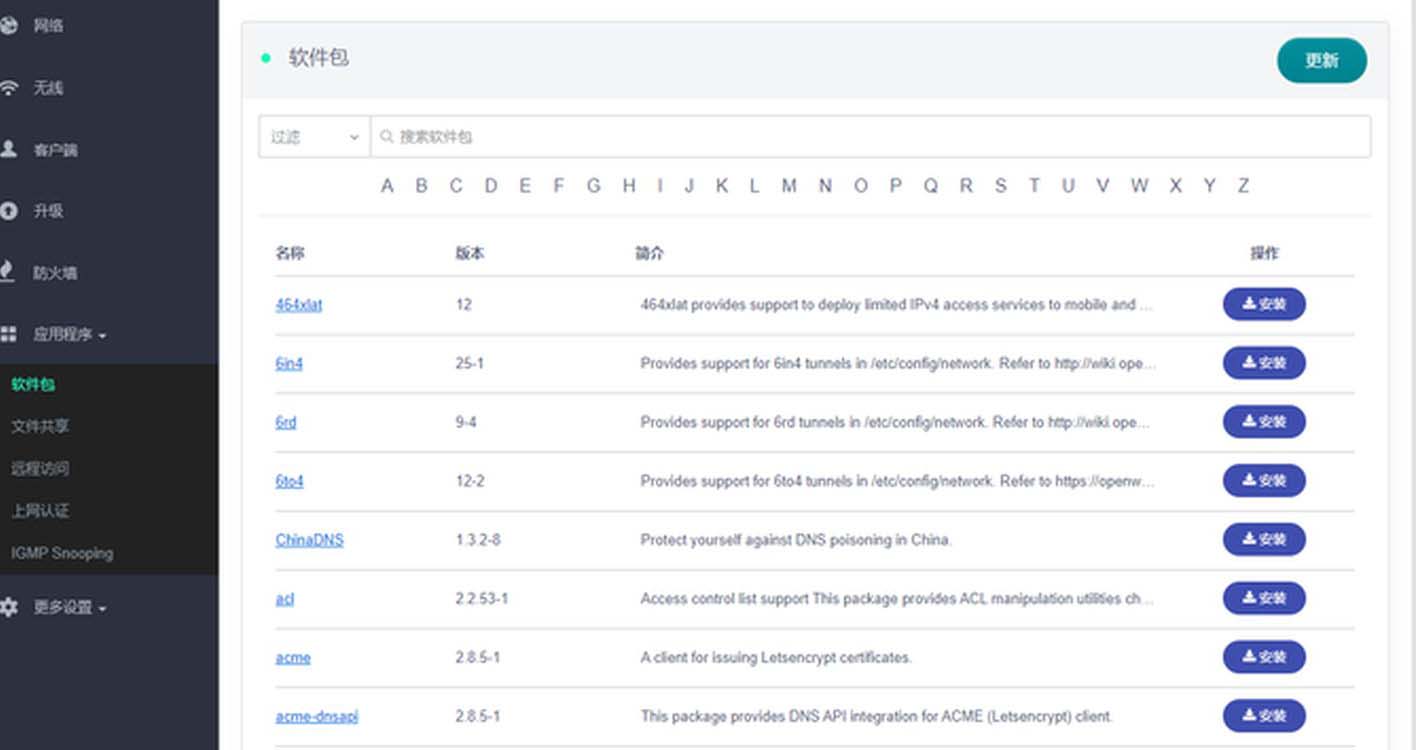Viewport: 1416px width, 750px height.
Task: Click the network globe icon in sidebar
Action: point(9,26)
